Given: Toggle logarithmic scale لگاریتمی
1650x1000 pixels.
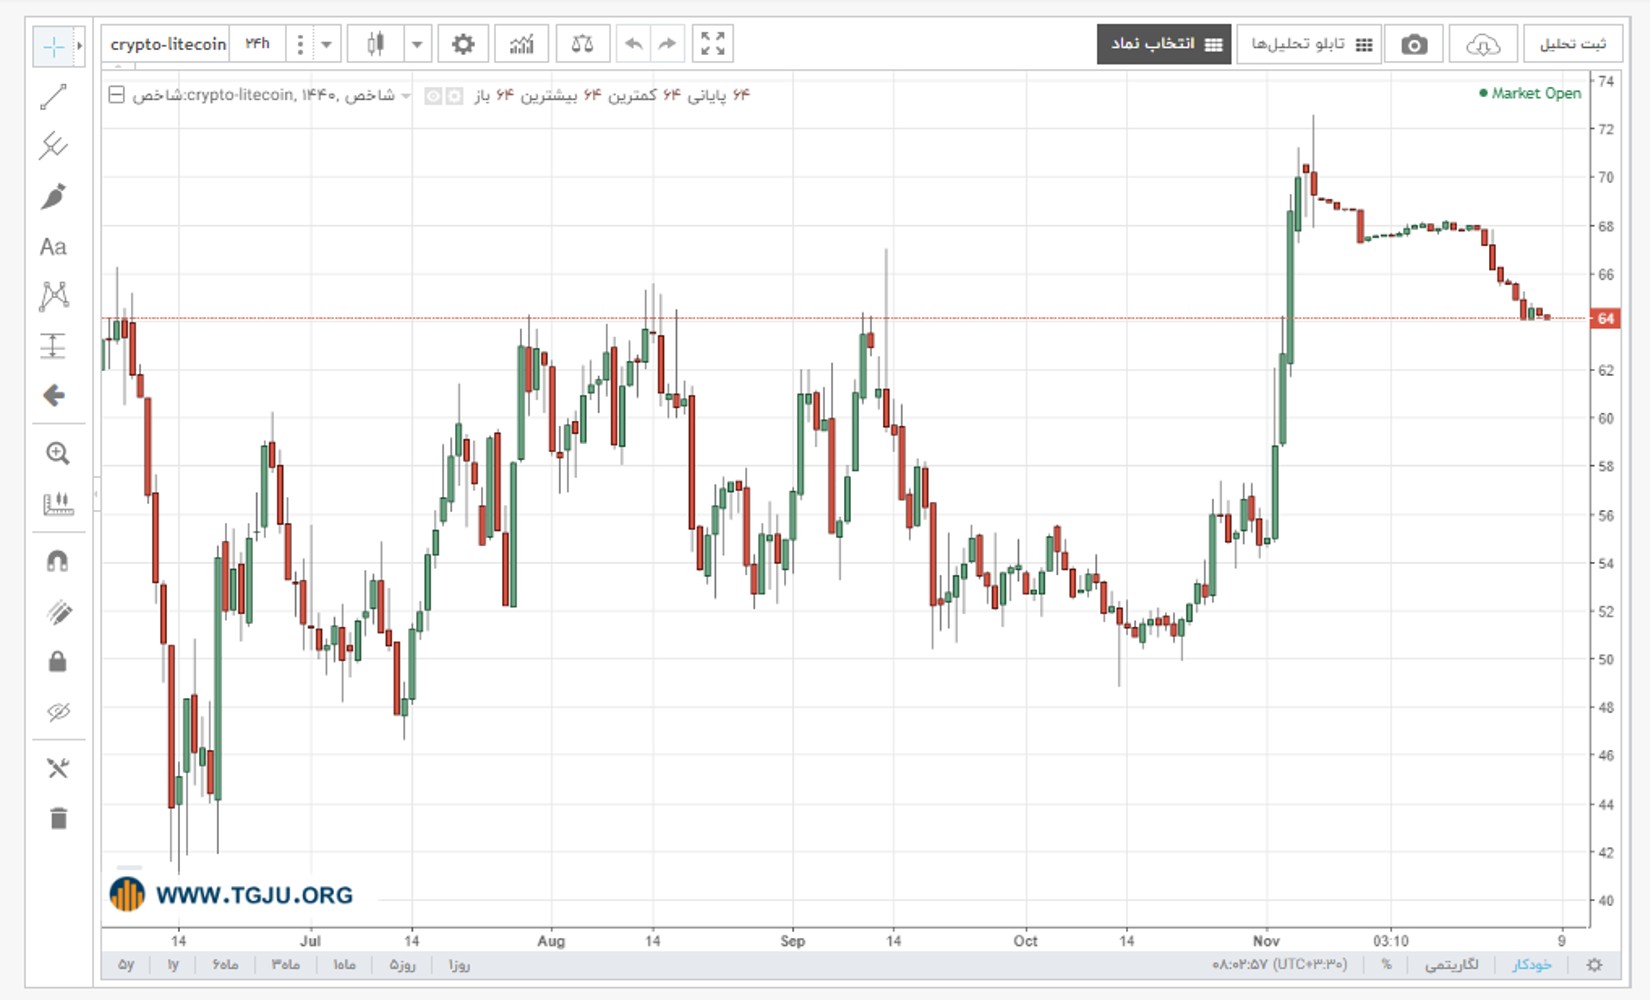Looking at the screenshot, I should tap(1451, 965).
